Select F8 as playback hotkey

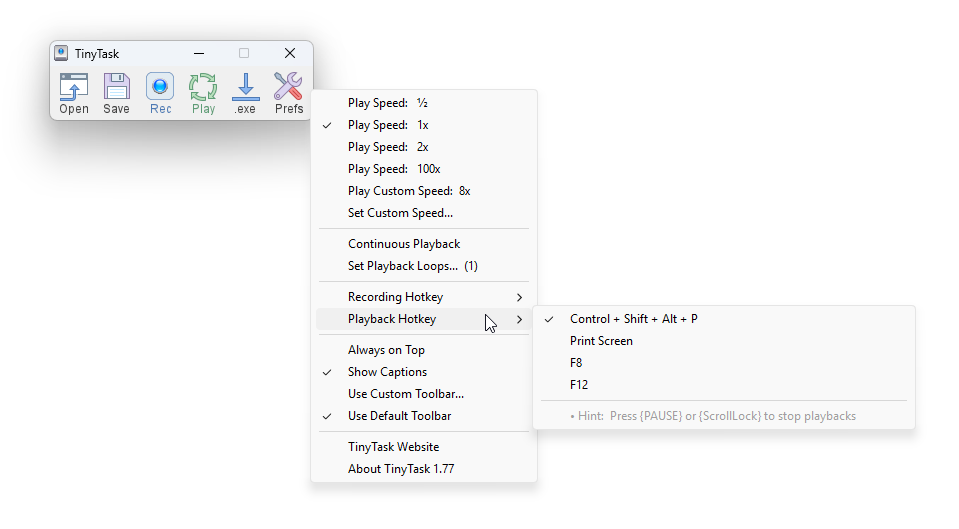point(724,363)
